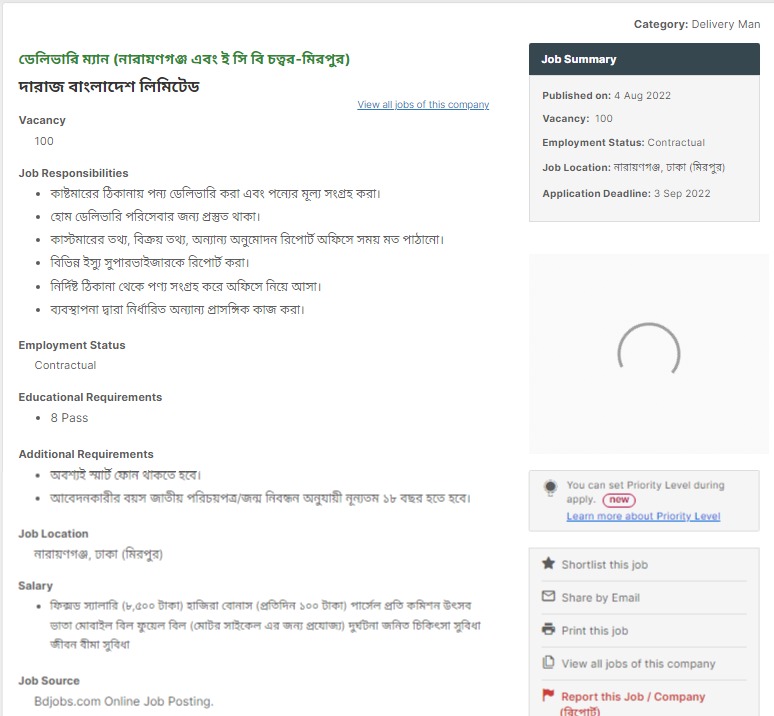Click the Job Location heading on left

click(x=53, y=534)
